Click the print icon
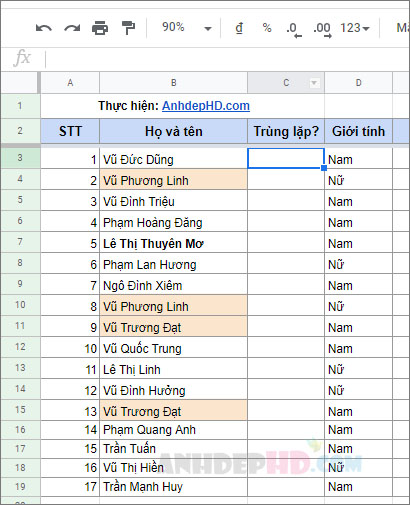This screenshot has height=505, width=410. (100, 28)
